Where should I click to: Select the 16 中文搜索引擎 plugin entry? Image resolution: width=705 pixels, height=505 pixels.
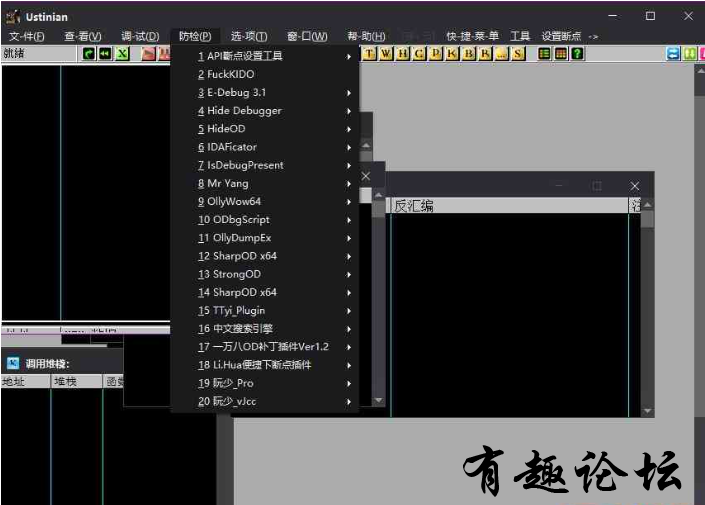(x=264, y=329)
